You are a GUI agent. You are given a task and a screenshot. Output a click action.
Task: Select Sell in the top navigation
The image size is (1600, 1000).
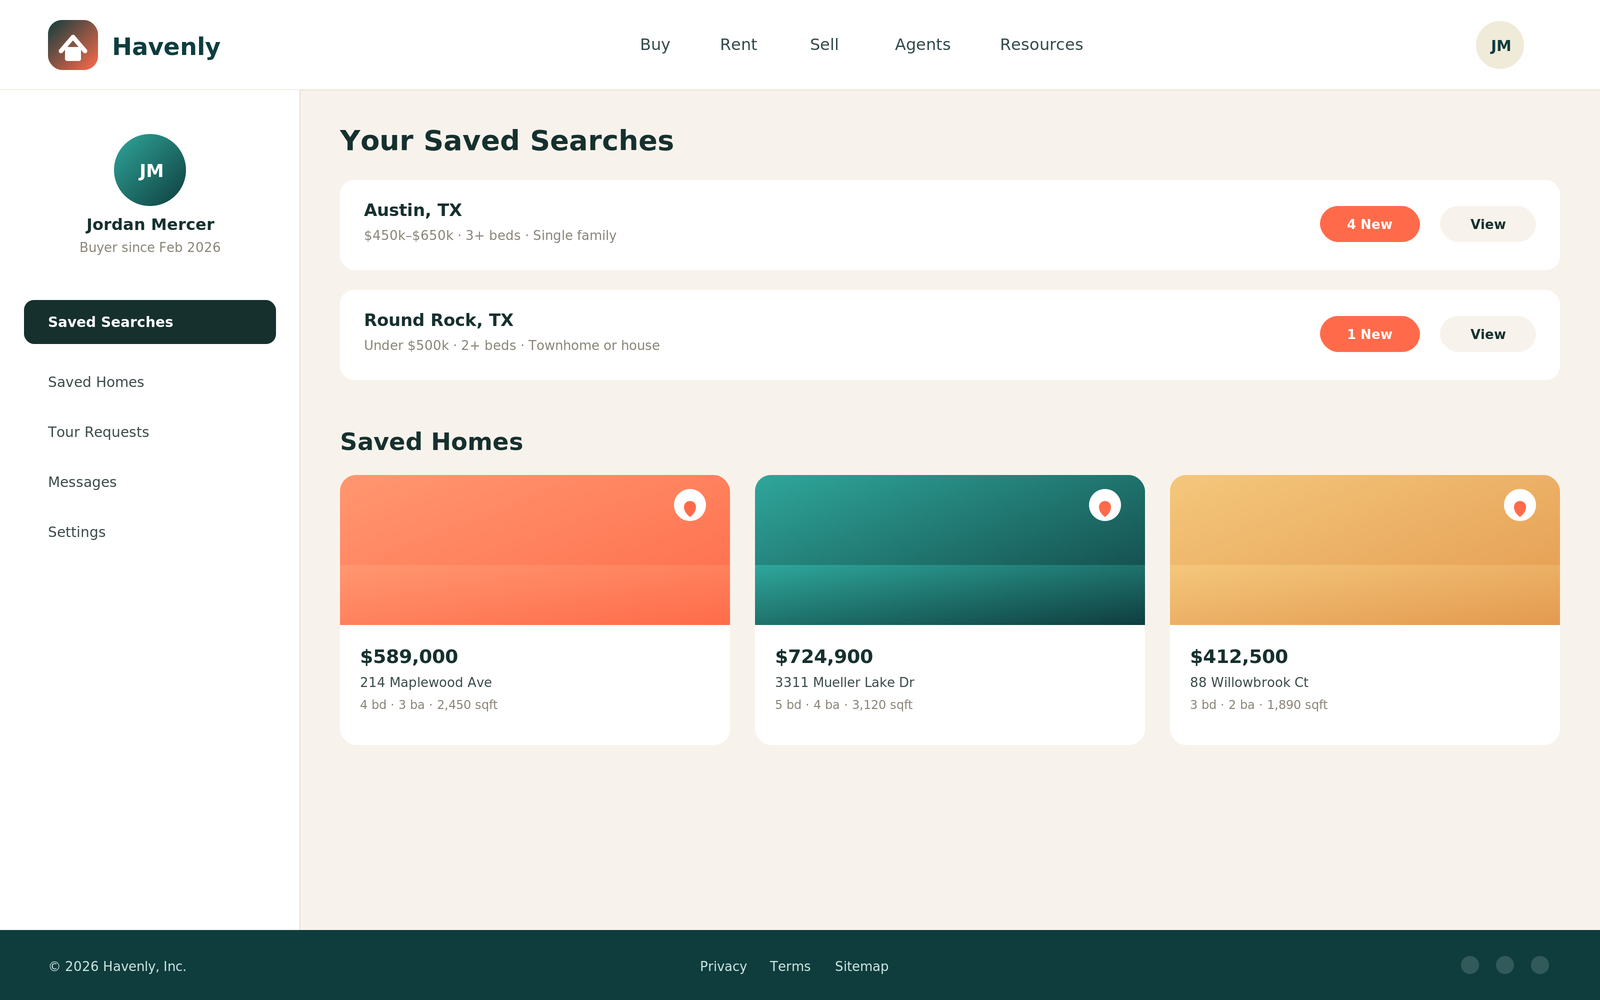pyautogui.click(x=824, y=45)
